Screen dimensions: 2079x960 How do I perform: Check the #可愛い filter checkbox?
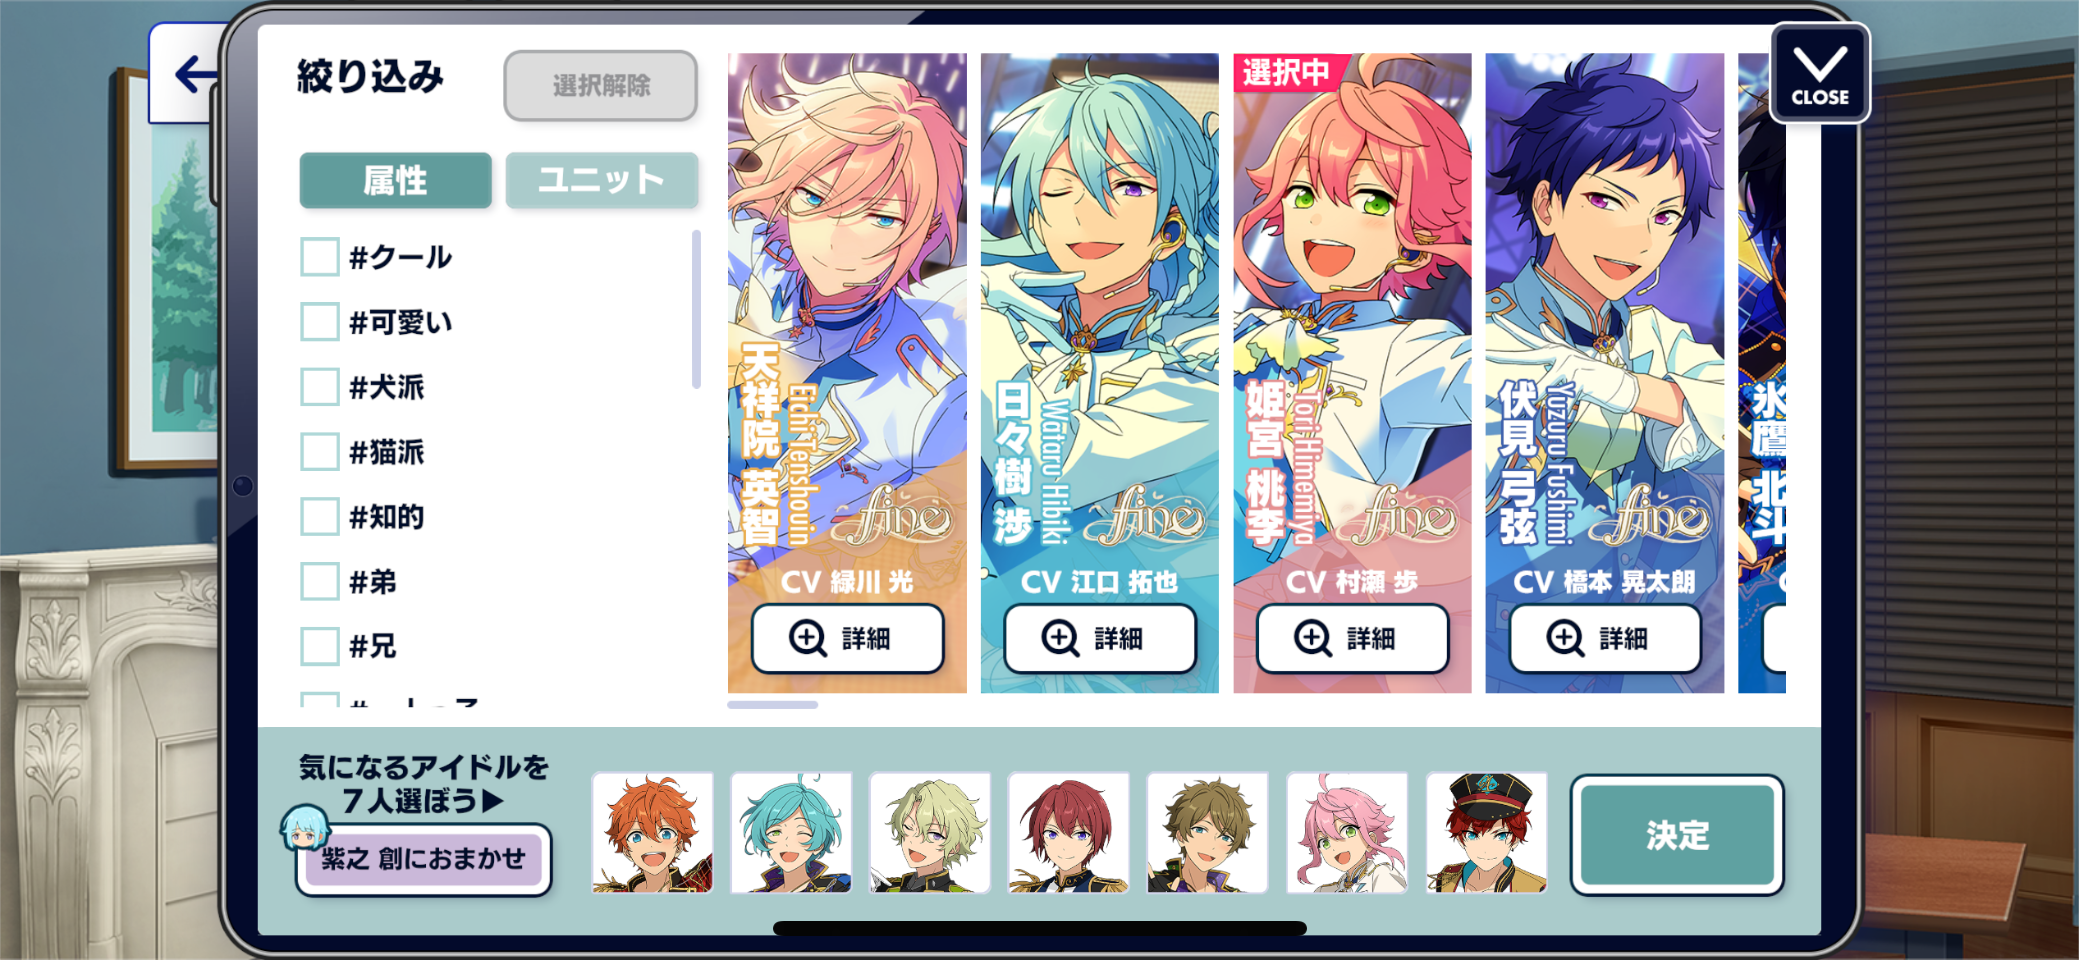pyautogui.click(x=320, y=322)
